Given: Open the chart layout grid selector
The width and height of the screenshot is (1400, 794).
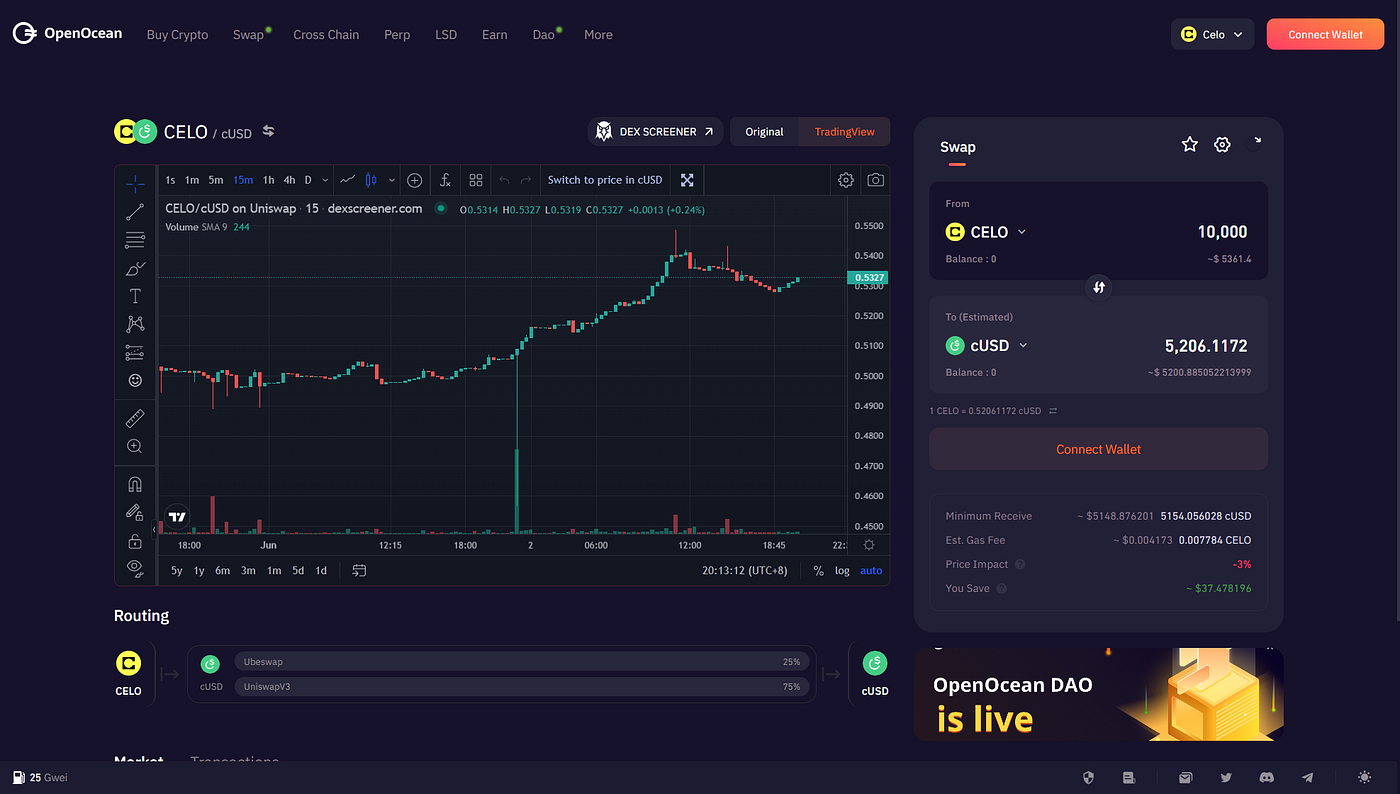Looking at the screenshot, I should (x=476, y=180).
